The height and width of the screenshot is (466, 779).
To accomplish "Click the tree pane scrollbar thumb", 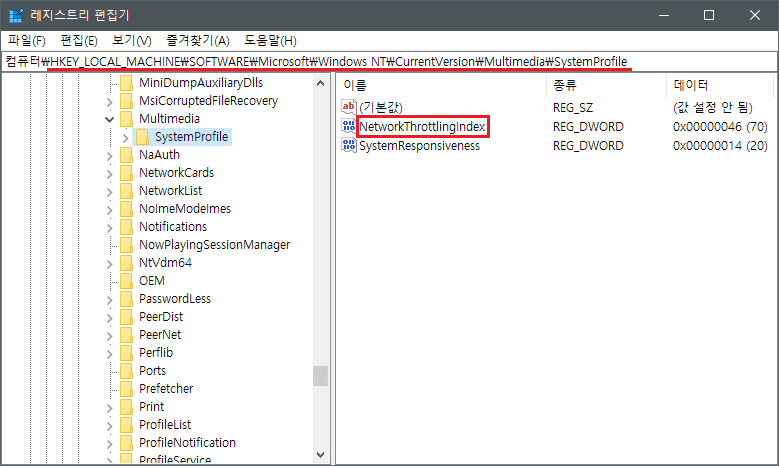I will click(320, 376).
